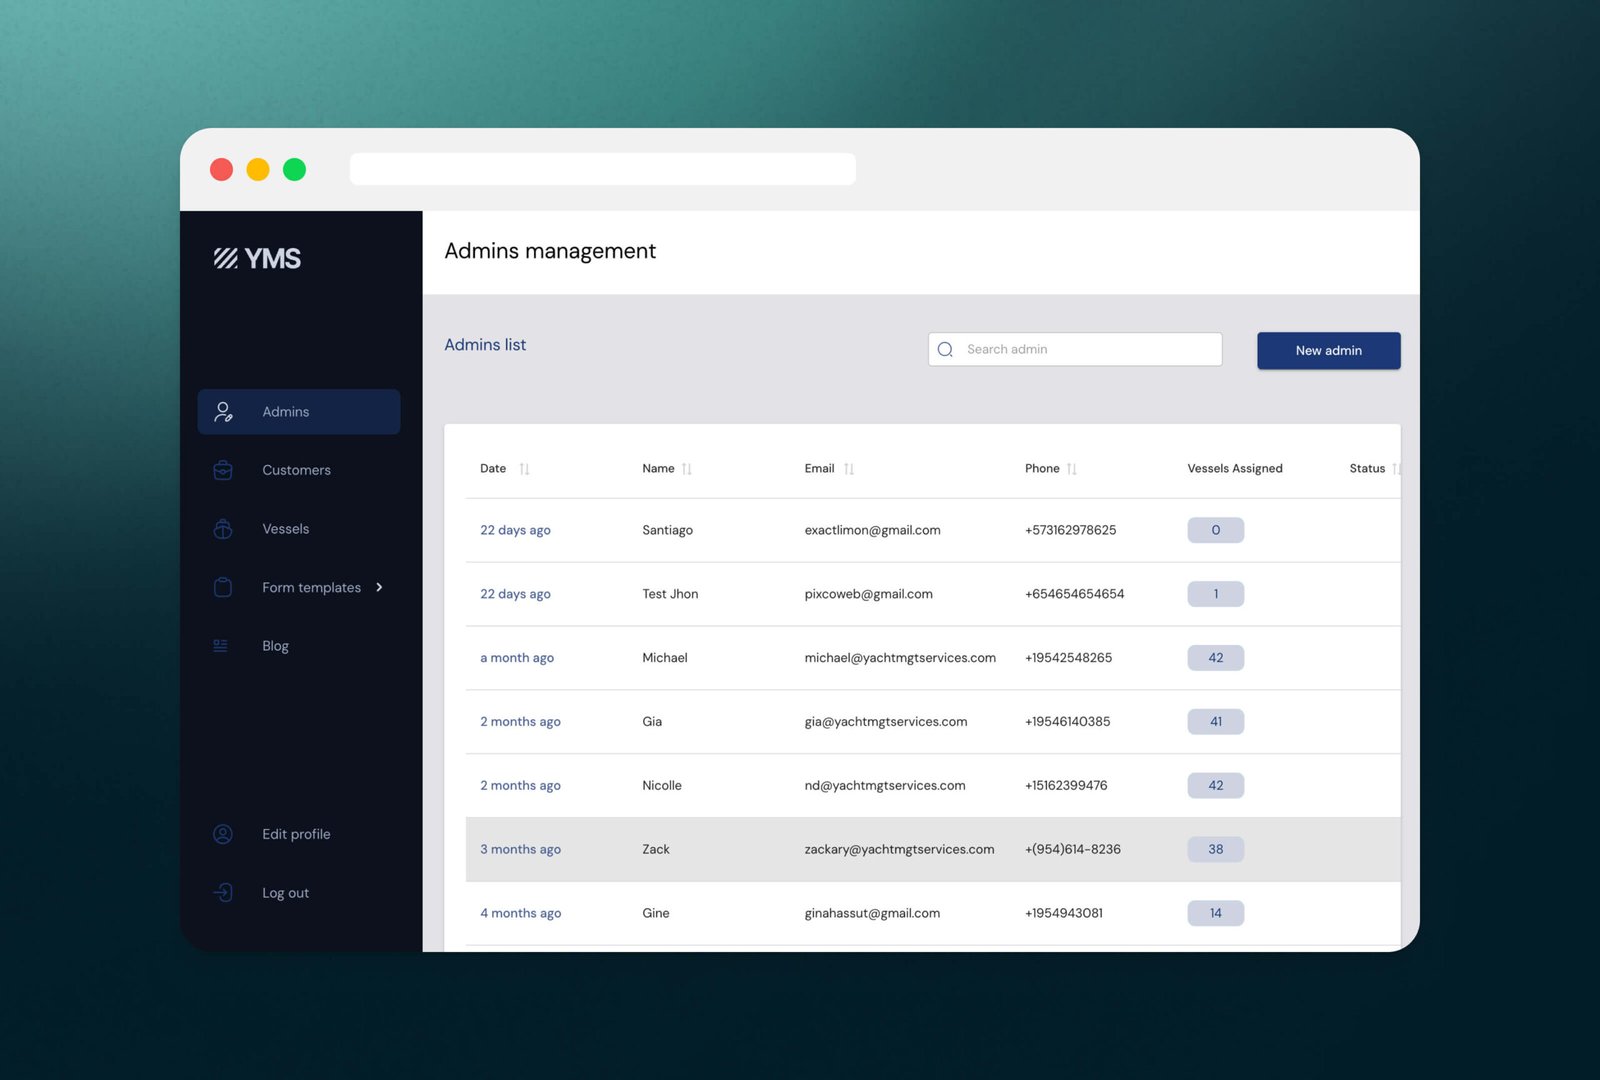Click the Log out arrow icon
Viewport: 1600px width, 1080px height.
pyautogui.click(x=223, y=893)
